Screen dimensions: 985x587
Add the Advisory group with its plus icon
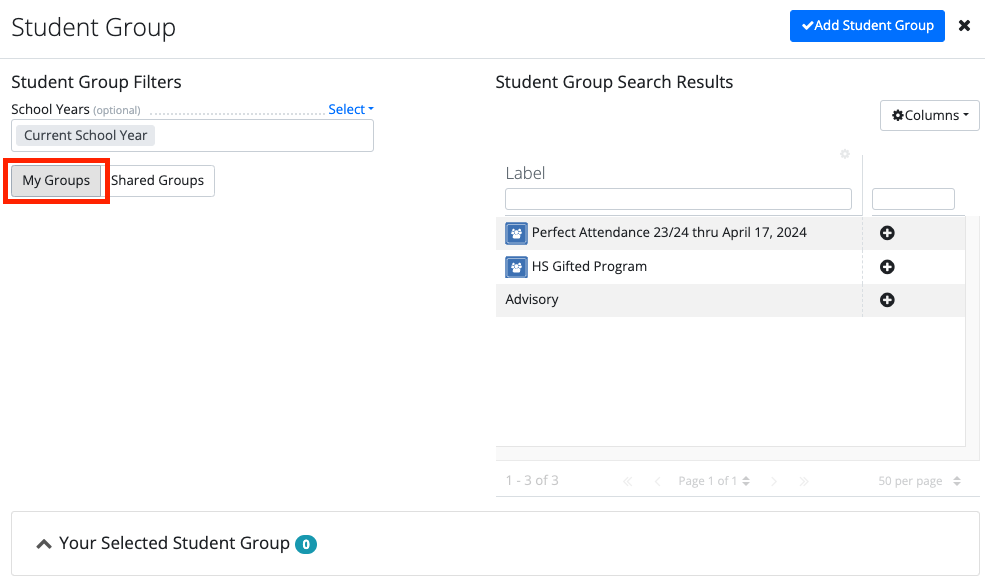tap(886, 300)
